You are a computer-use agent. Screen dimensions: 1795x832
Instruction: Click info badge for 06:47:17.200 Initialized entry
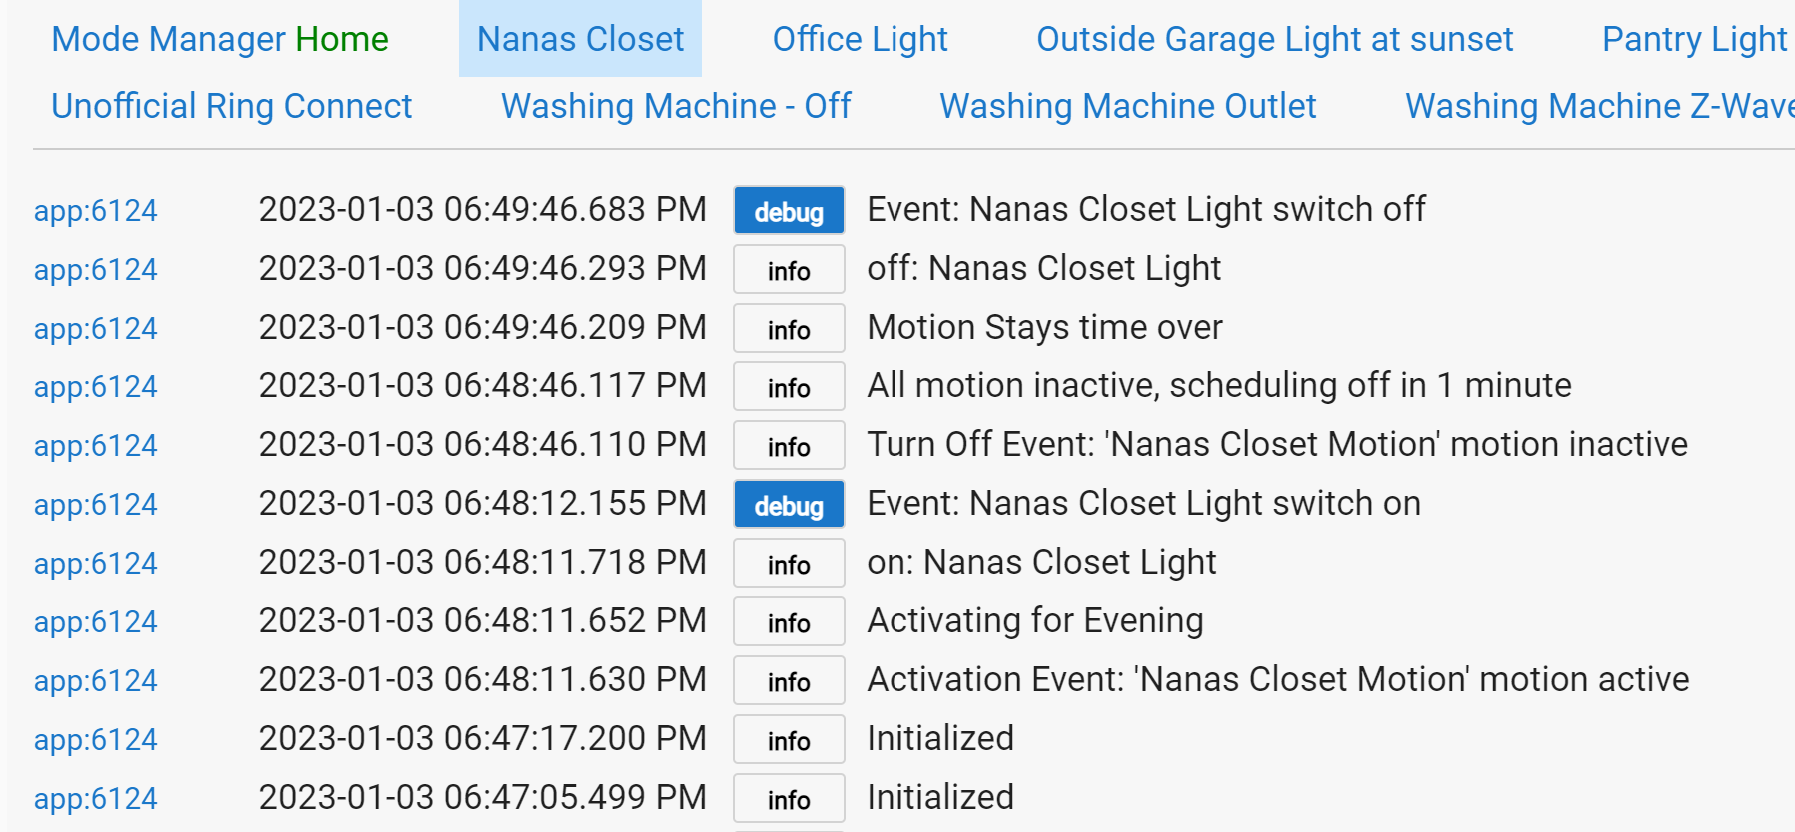[x=789, y=740]
